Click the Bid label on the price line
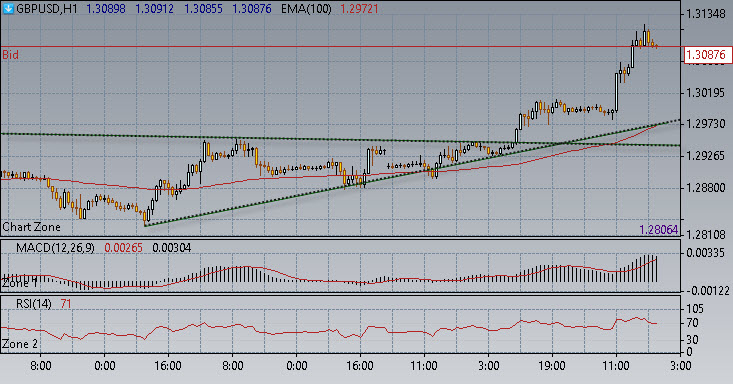Image resolution: width=733 pixels, height=384 pixels. pyautogui.click(x=10, y=55)
